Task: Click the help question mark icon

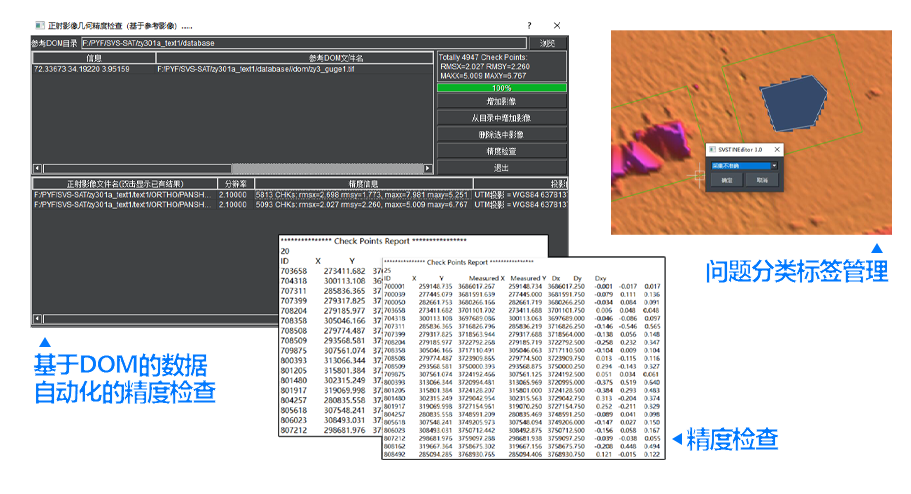Action: point(529,24)
